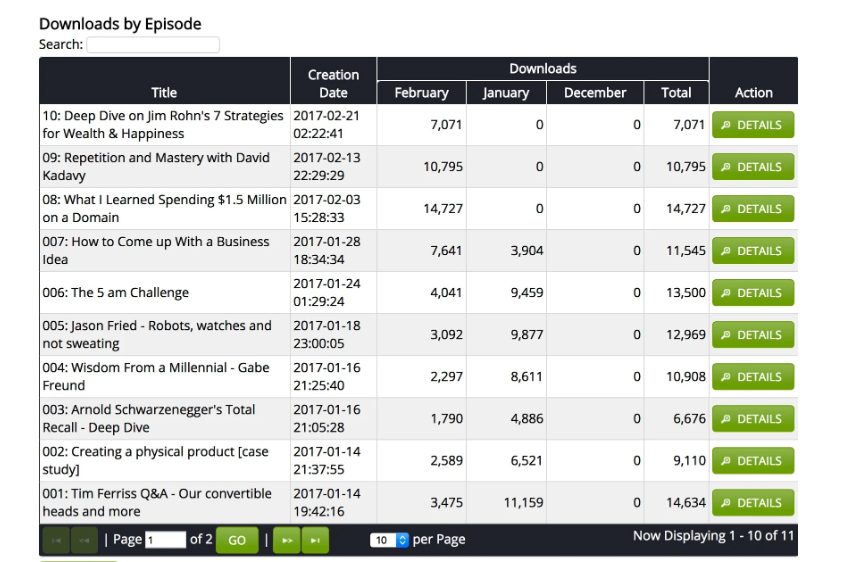Click the Search input field
841x562 pixels.
[153, 45]
